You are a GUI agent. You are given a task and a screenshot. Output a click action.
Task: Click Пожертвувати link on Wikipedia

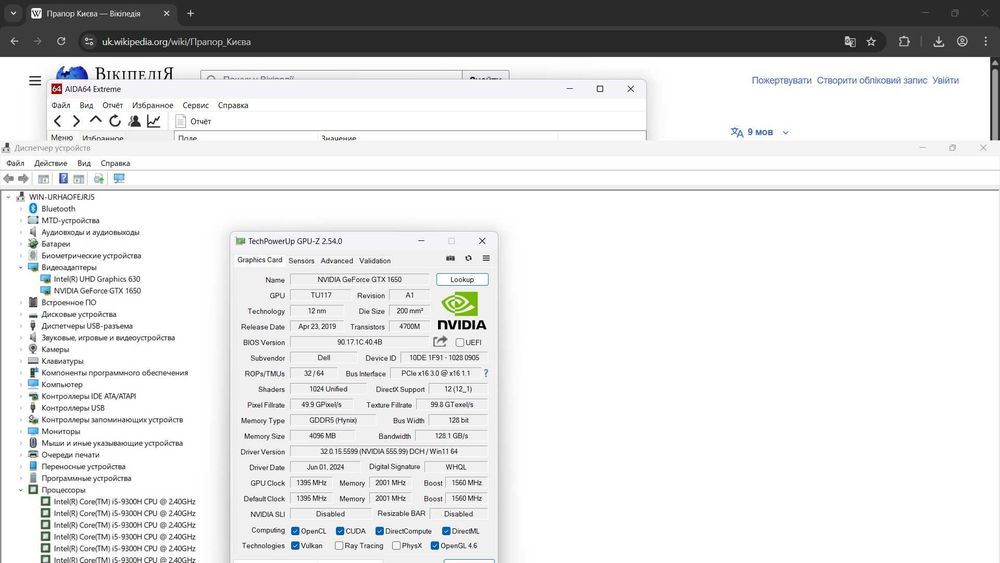coord(781,80)
